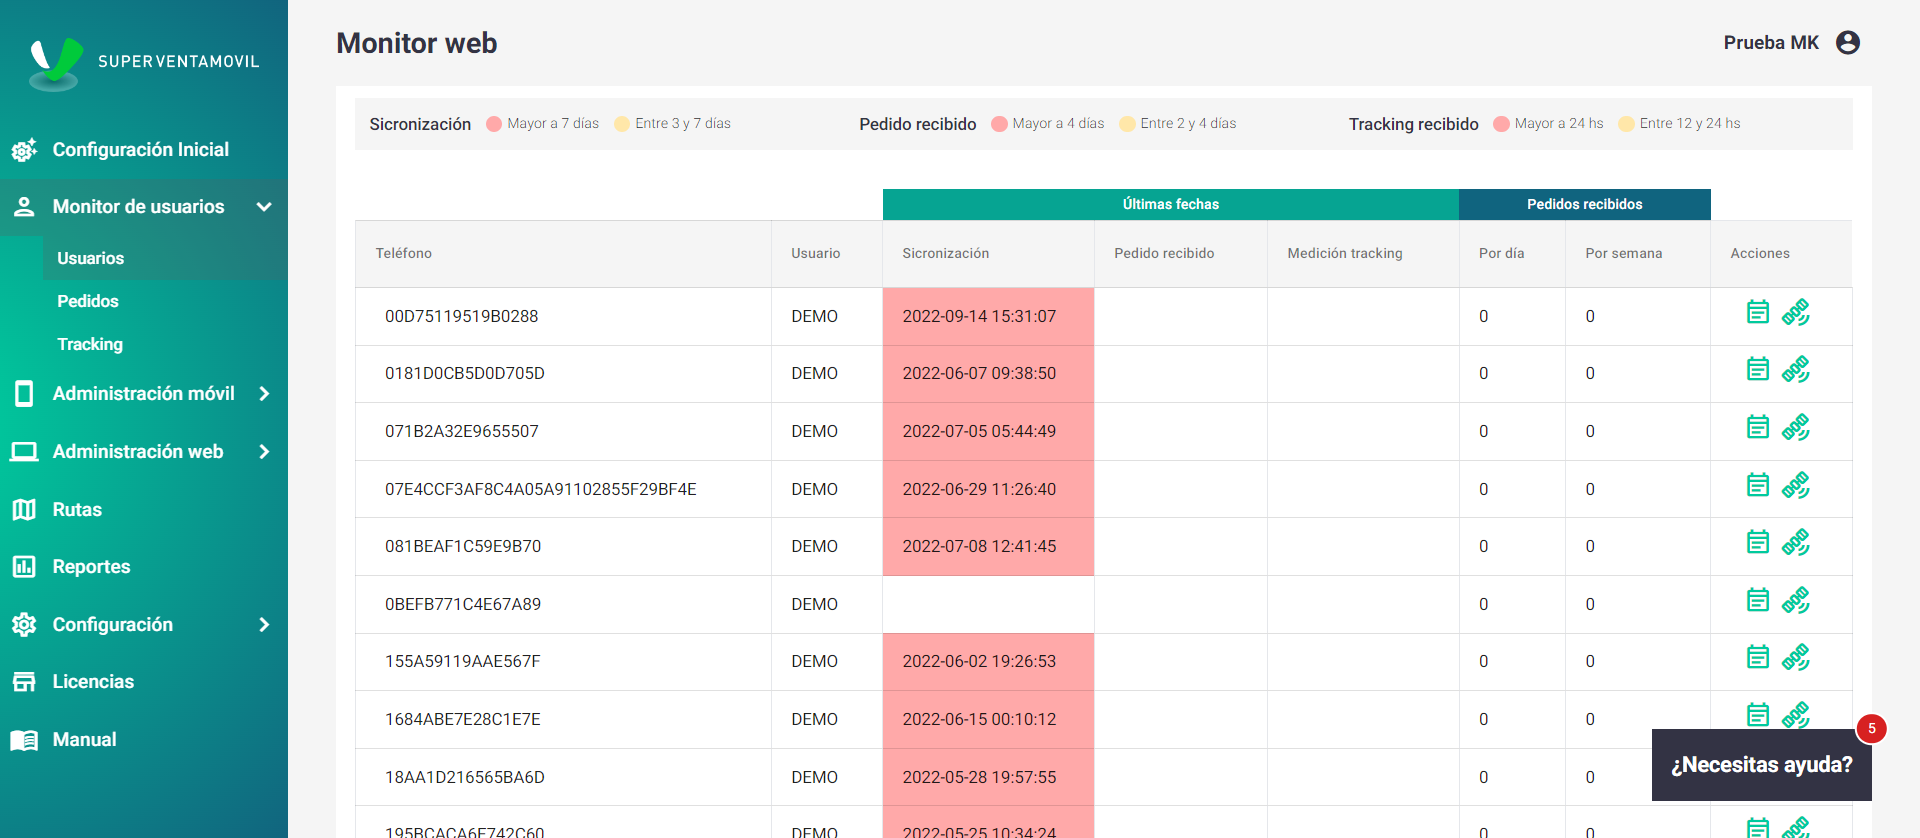Image resolution: width=1920 pixels, height=838 pixels.
Task: Open tracking satellite icon for row 155A59119AAE567F
Action: click(1796, 658)
